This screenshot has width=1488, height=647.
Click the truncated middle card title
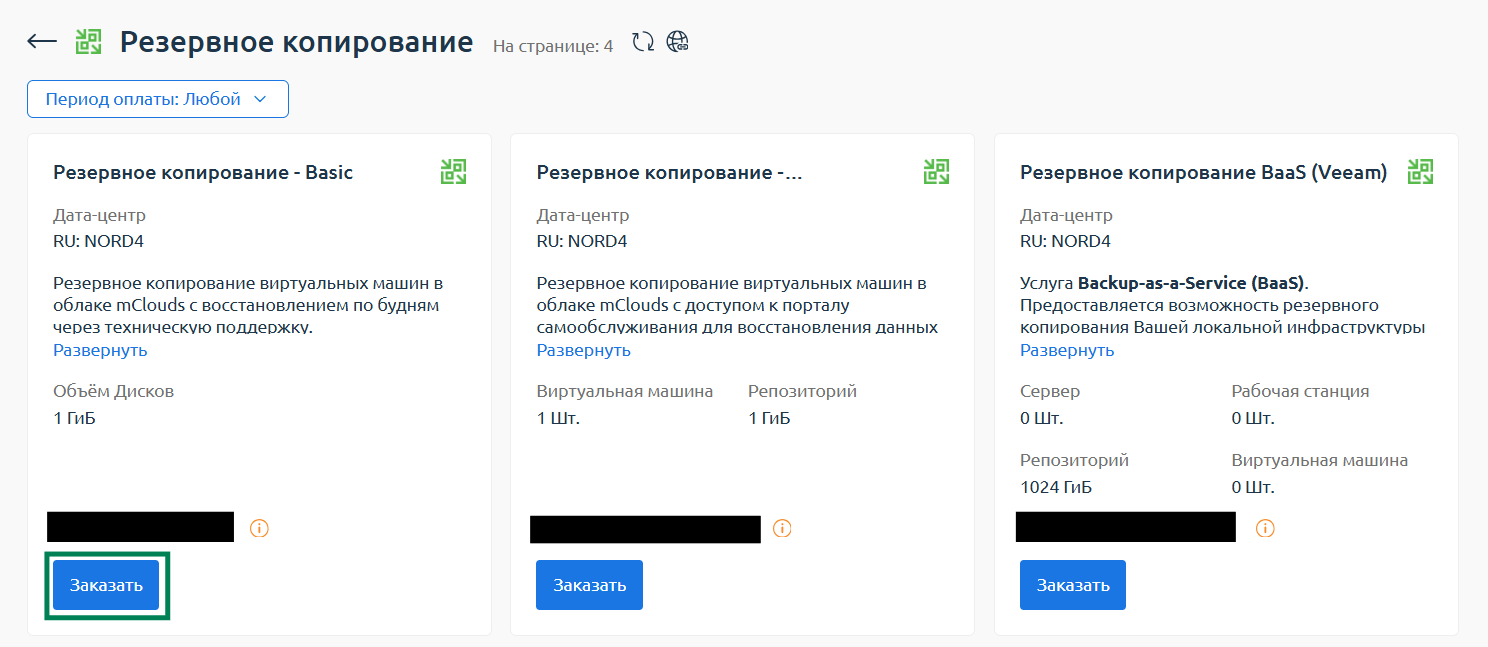[x=669, y=173]
